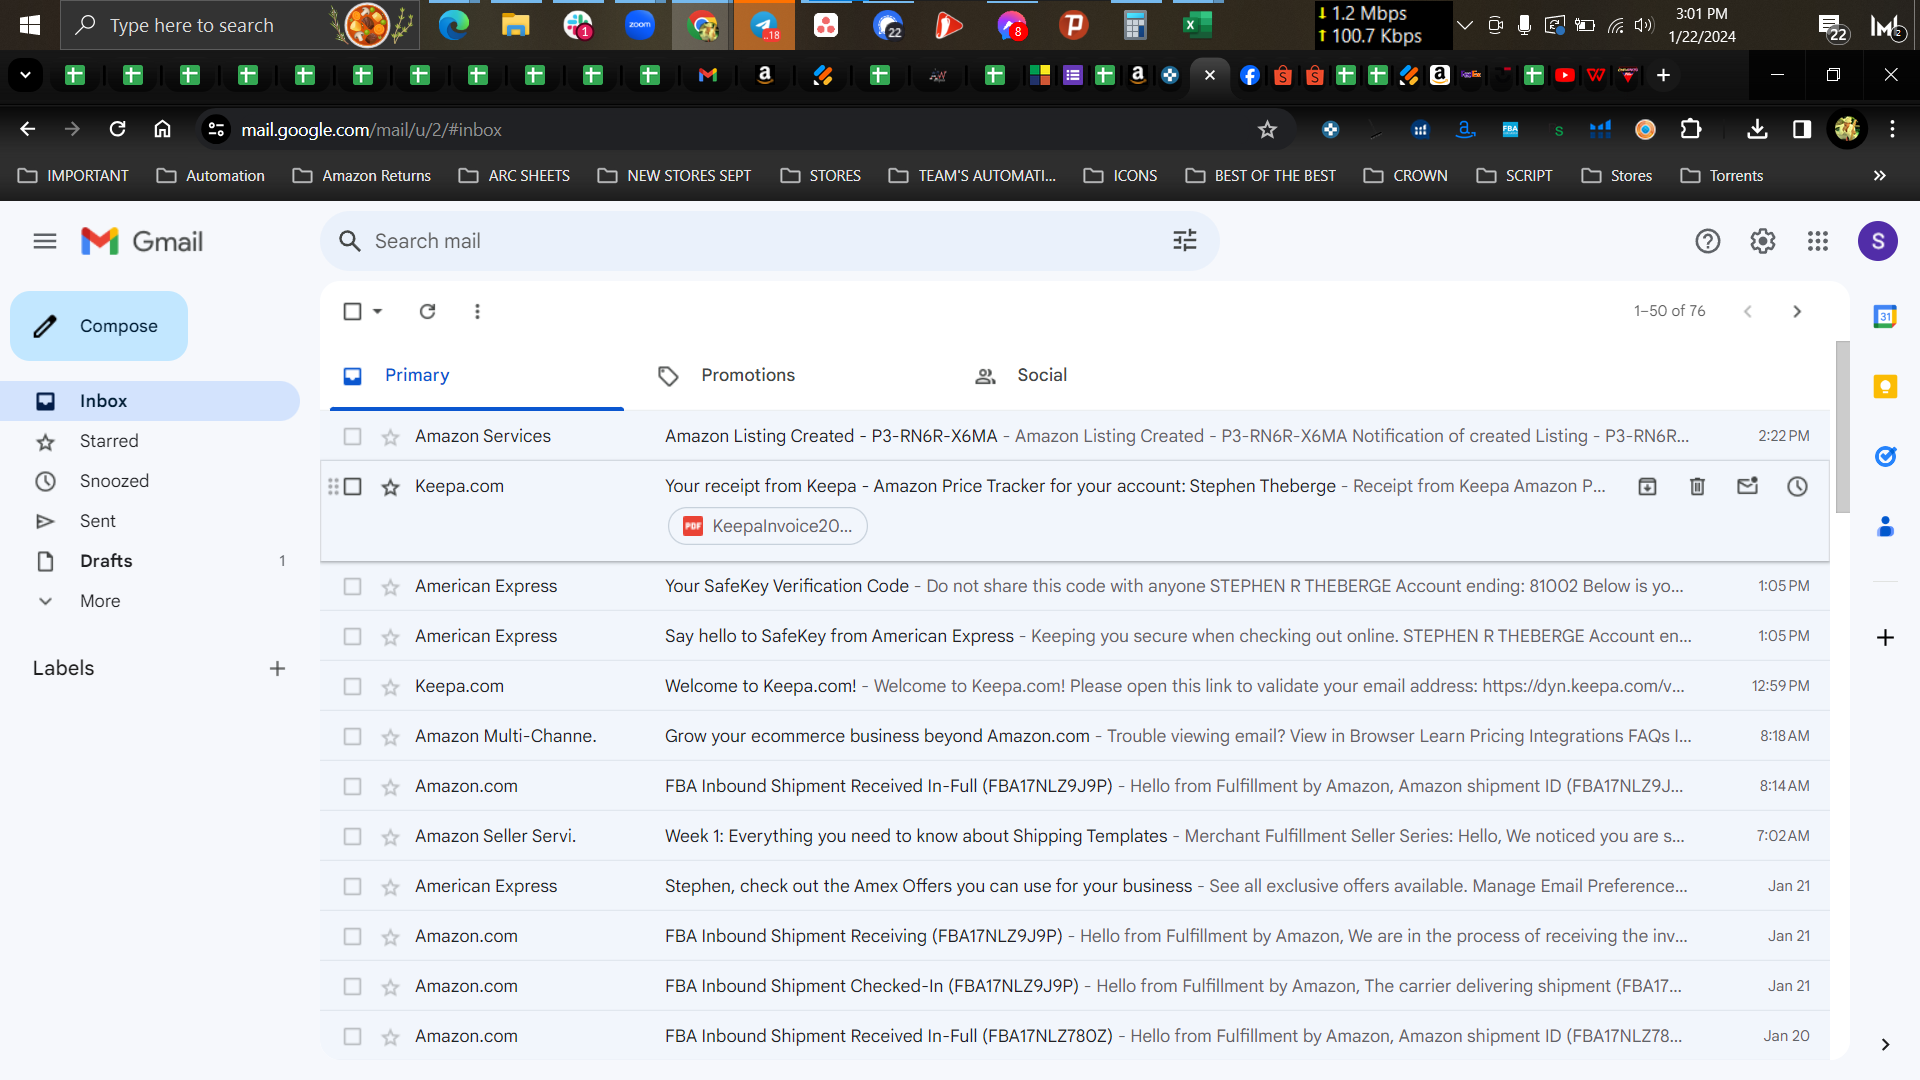This screenshot has width=1920, height=1080.
Task: Open the Google apps grid
Action: [1818, 241]
